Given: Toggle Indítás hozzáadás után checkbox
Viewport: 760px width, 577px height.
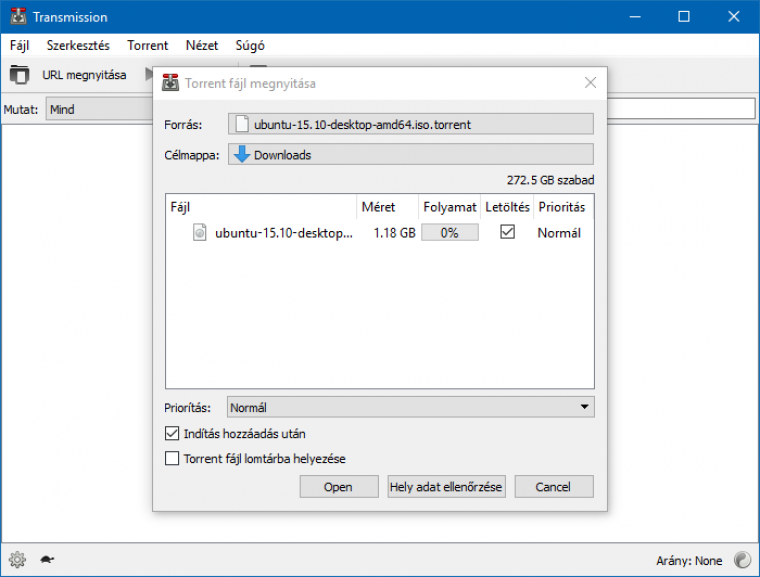Looking at the screenshot, I should pos(172,433).
